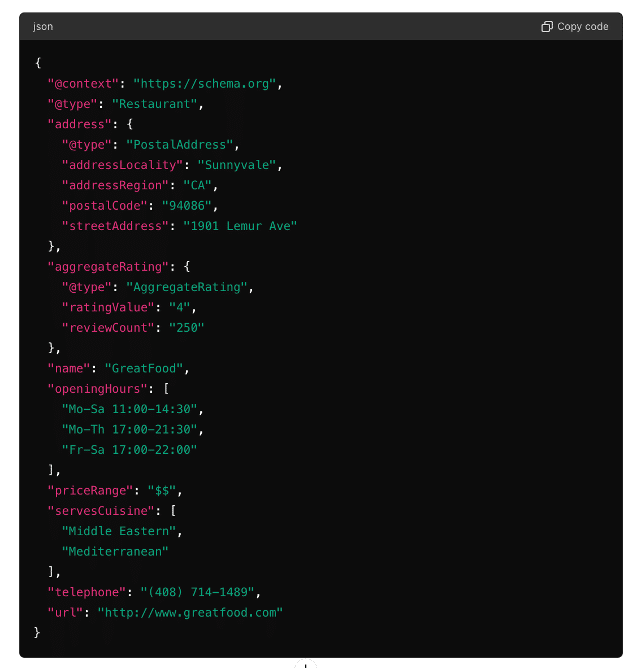Click the "PostalAddress" value

coord(180,145)
